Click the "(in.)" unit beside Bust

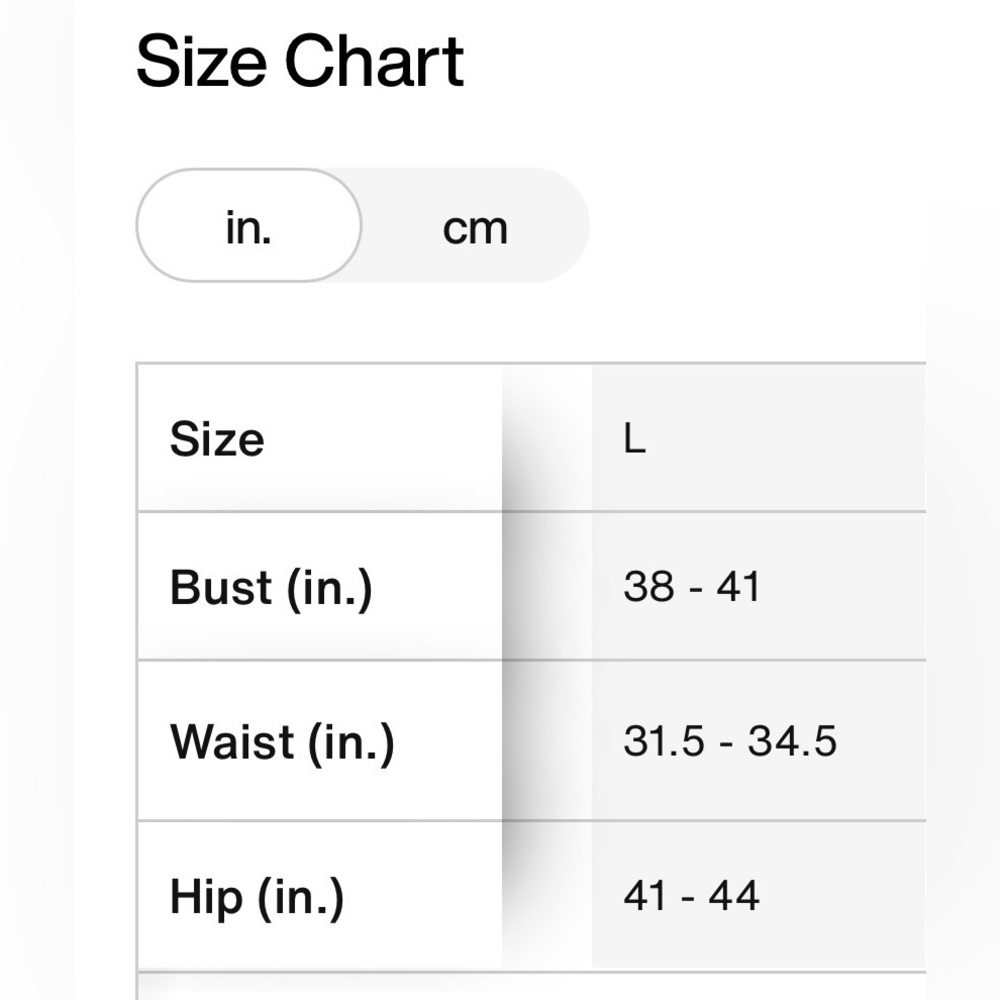point(329,589)
